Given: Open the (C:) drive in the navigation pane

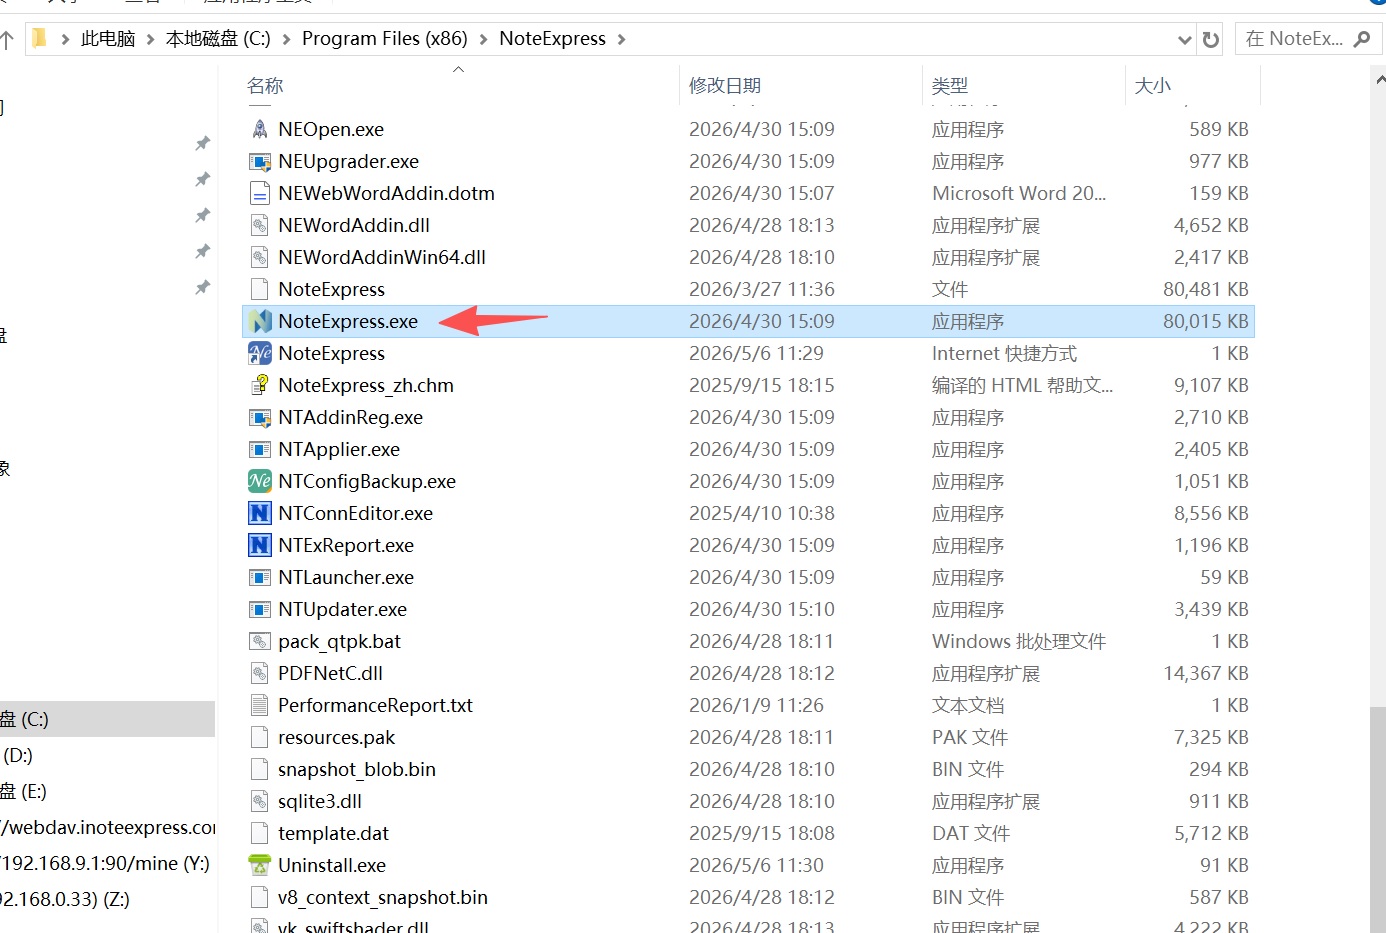Looking at the screenshot, I should 107,719.
